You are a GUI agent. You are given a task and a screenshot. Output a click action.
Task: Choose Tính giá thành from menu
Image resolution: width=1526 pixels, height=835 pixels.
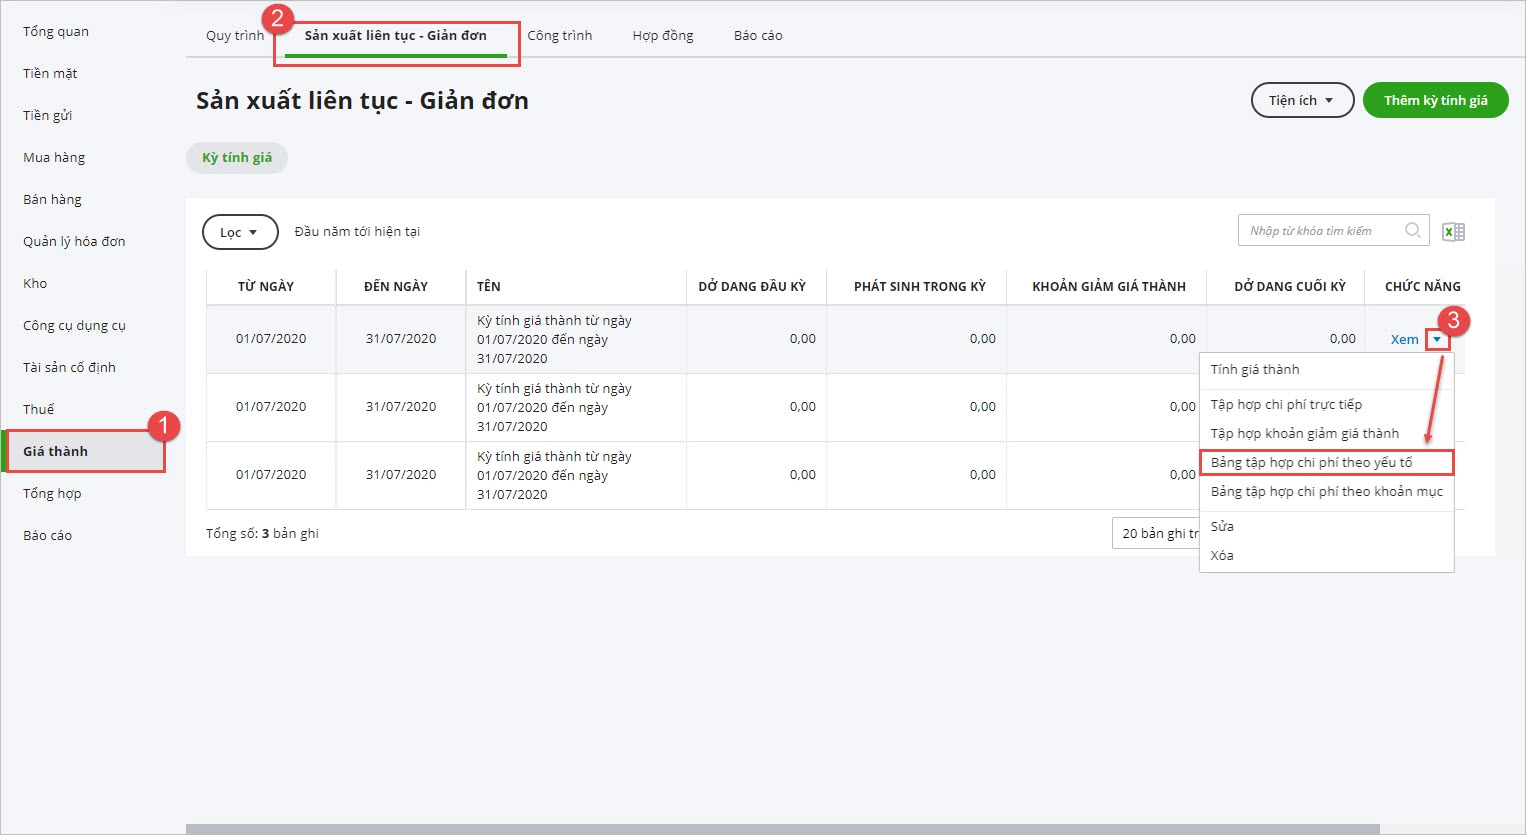pos(1255,370)
